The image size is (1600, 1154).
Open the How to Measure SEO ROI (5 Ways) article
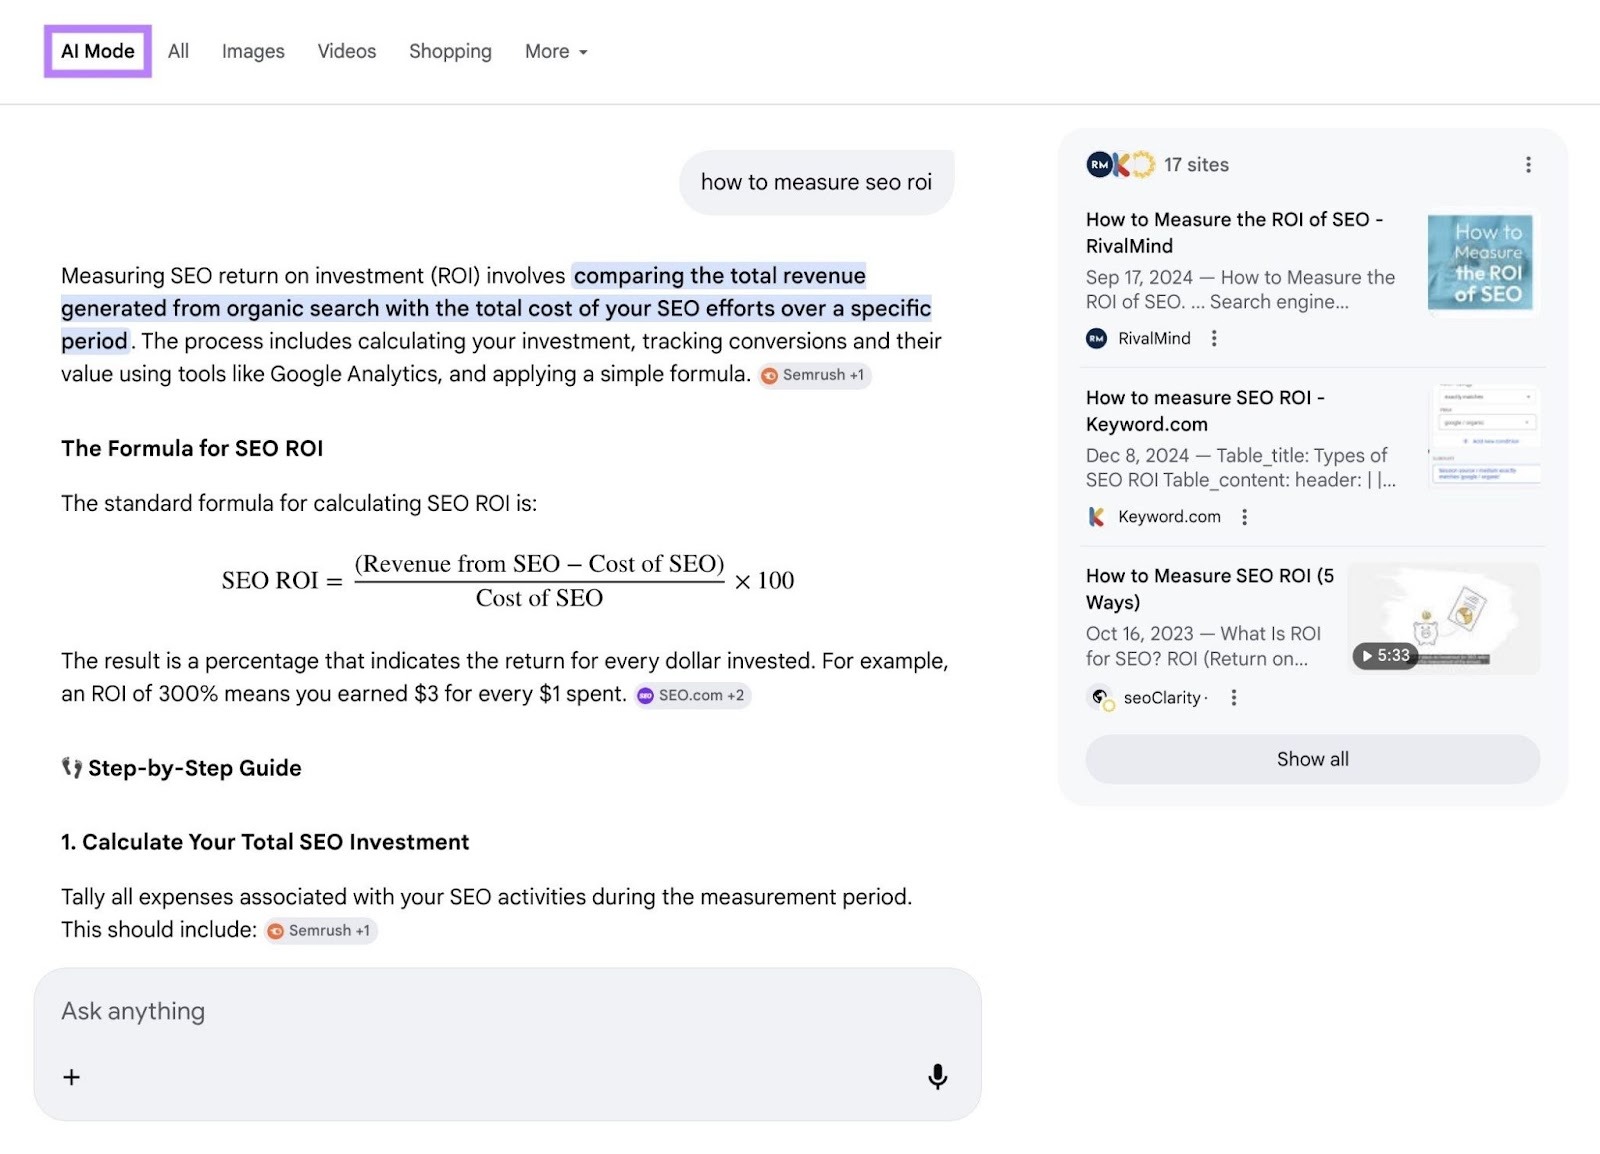pyautogui.click(x=1209, y=589)
